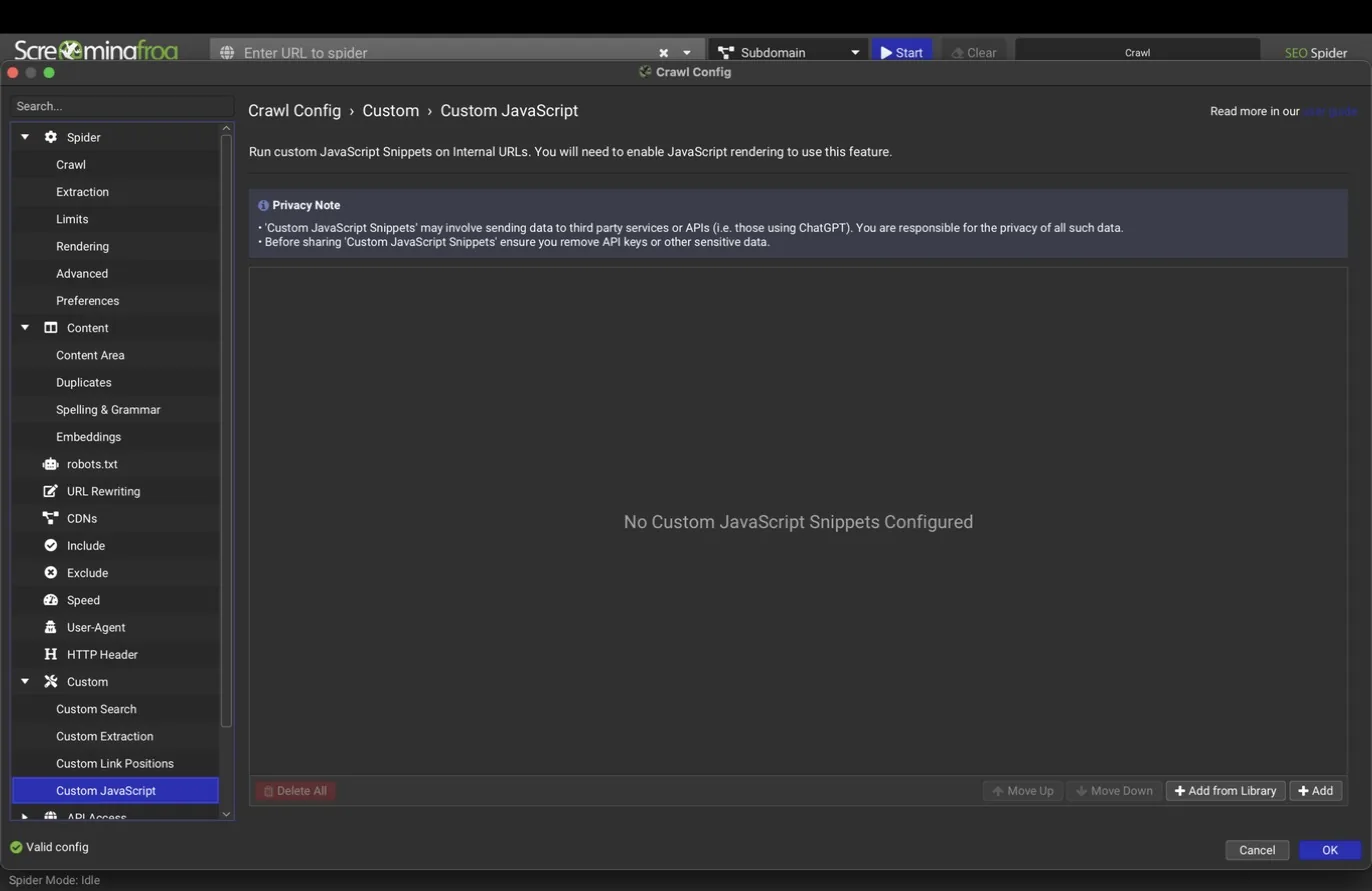Select the Custom JavaScript tree item

point(115,790)
